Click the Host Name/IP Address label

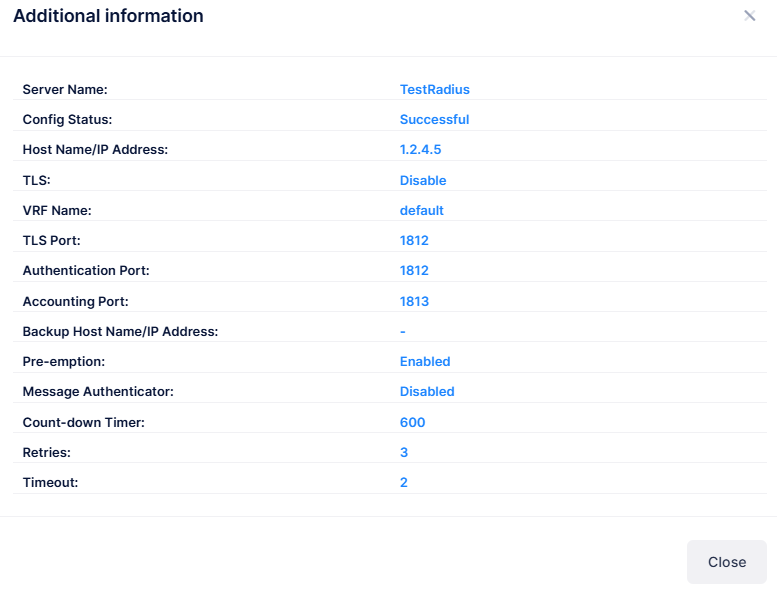pos(95,150)
